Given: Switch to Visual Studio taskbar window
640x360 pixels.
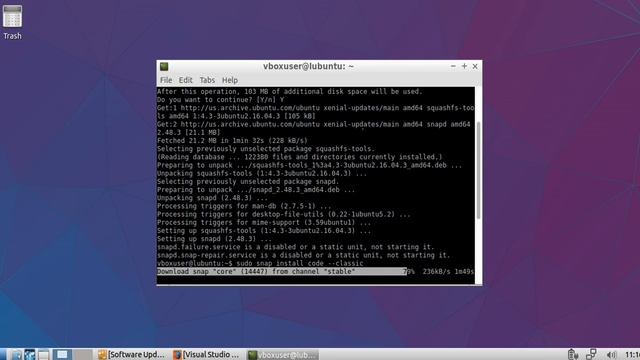Looking at the screenshot, I should tap(206, 354).
